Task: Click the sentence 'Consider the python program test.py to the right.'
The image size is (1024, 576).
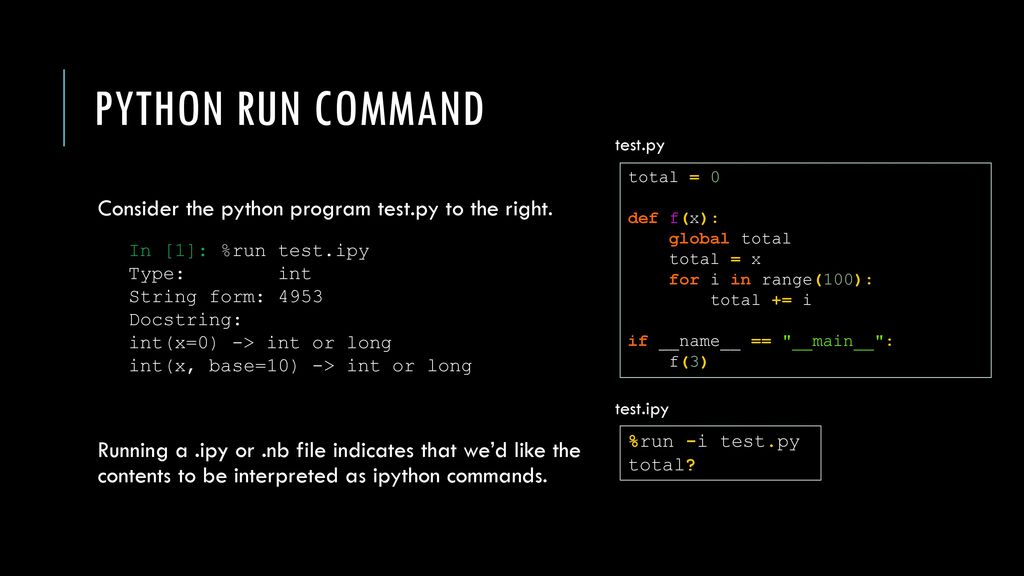Action: [x=325, y=209]
